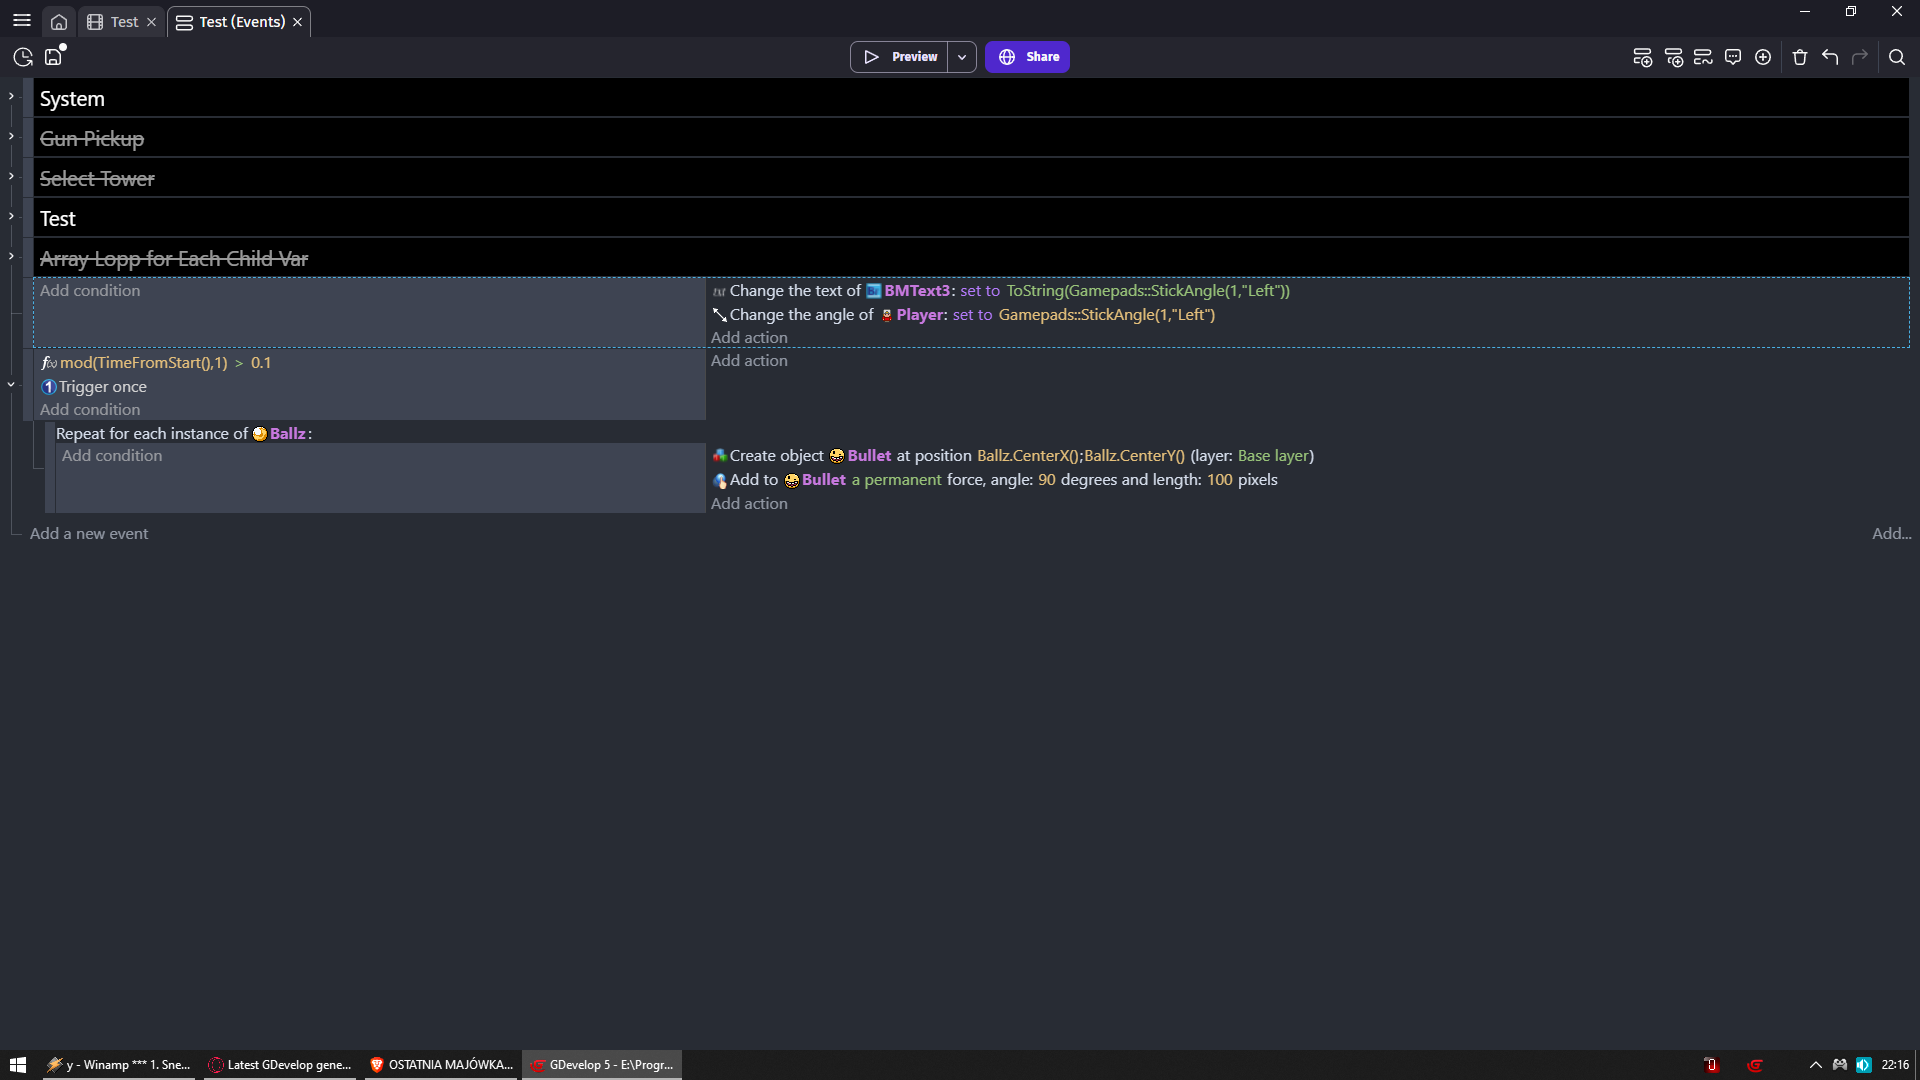Screen dimensions: 1920x1080
Task: Open the hamburger main menu
Action: click(21, 20)
